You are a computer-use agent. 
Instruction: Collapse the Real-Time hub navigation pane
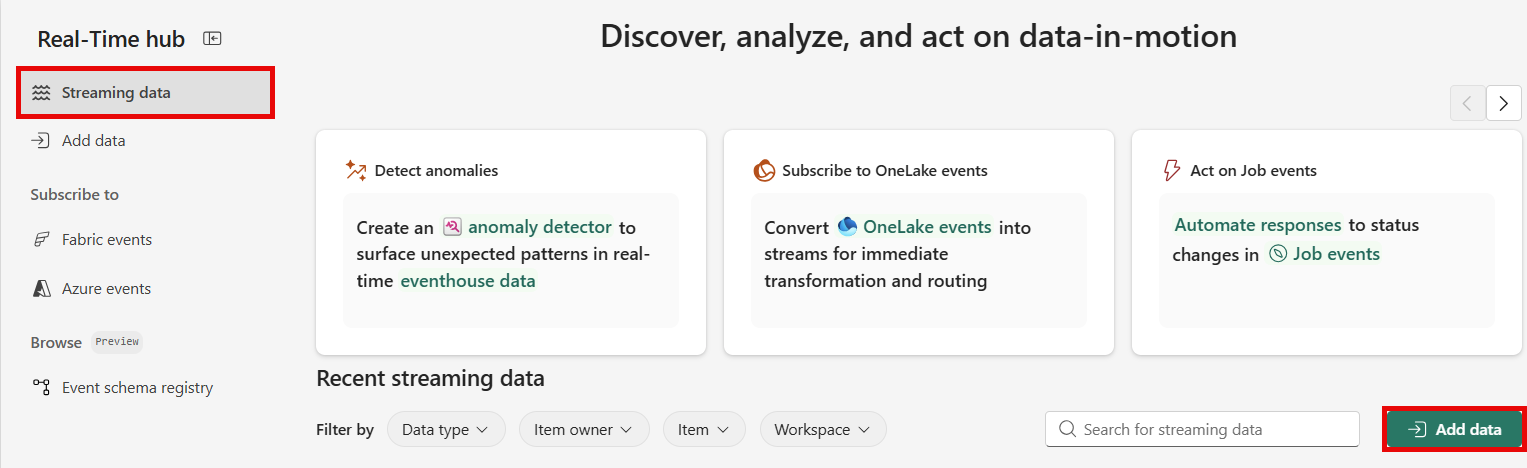click(212, 39)
